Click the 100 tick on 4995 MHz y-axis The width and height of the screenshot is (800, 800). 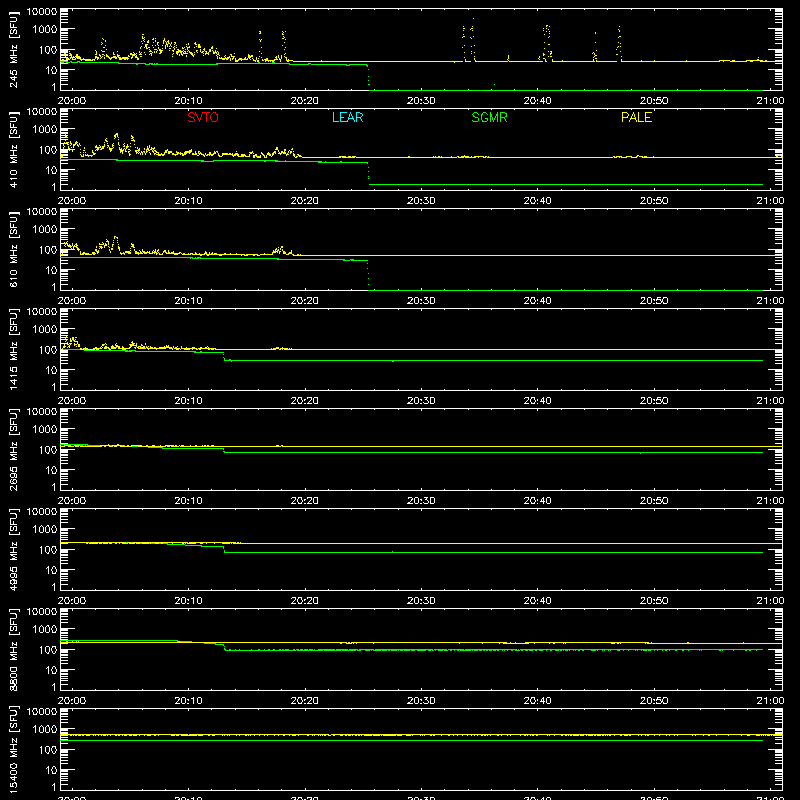coord(48,550)
